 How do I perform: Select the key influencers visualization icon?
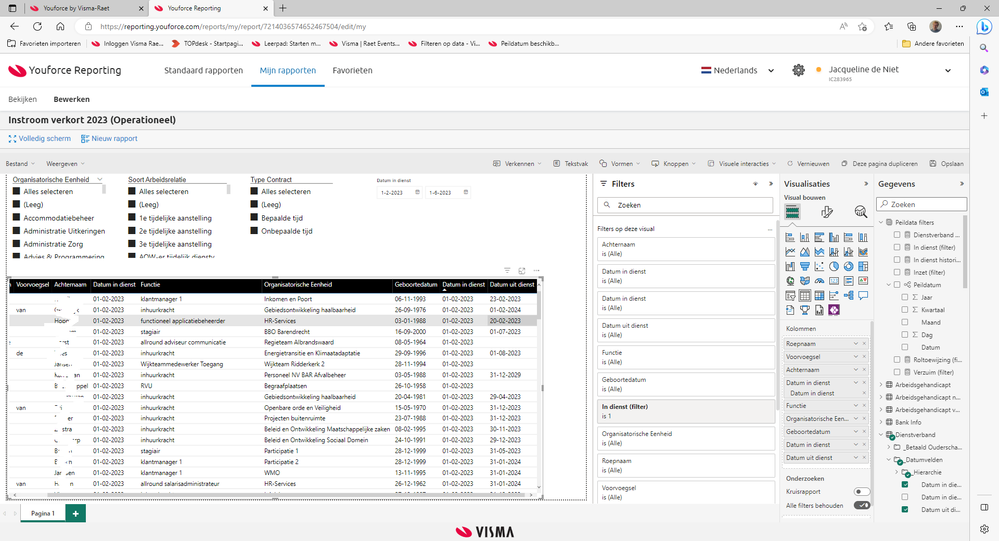(x=834, y=296)
